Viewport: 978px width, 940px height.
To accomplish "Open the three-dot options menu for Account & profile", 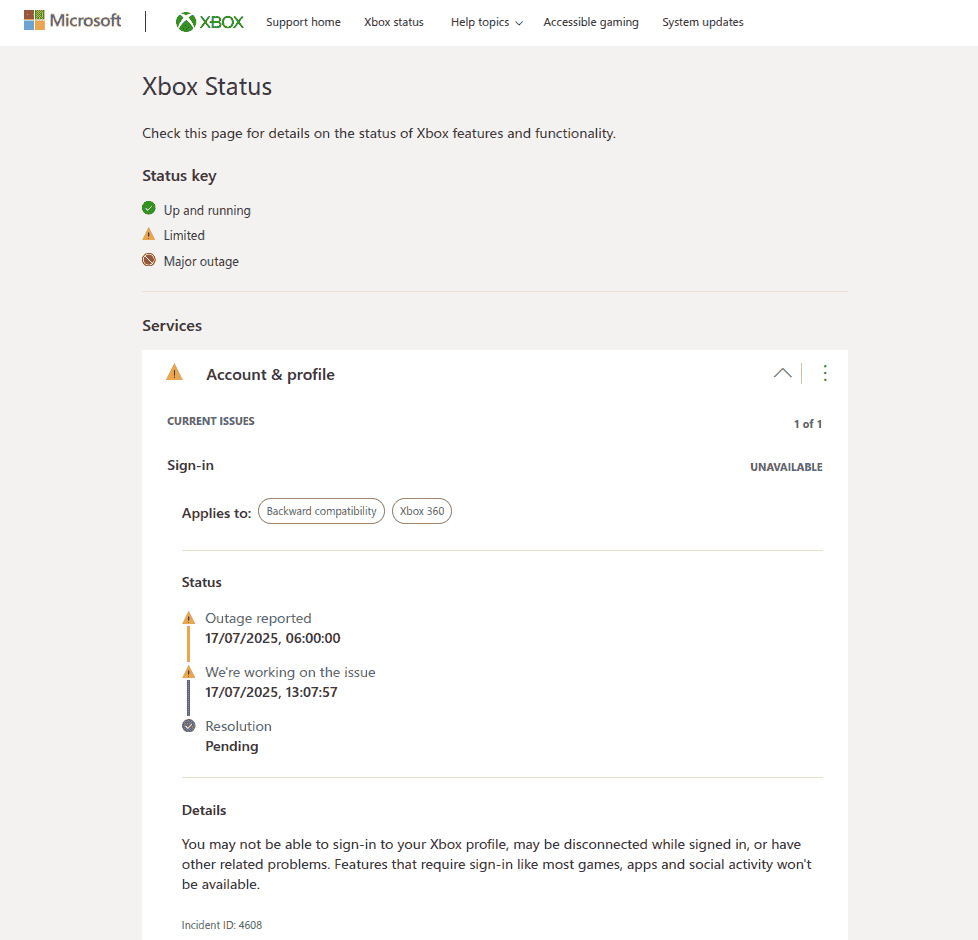I will 825,373.
